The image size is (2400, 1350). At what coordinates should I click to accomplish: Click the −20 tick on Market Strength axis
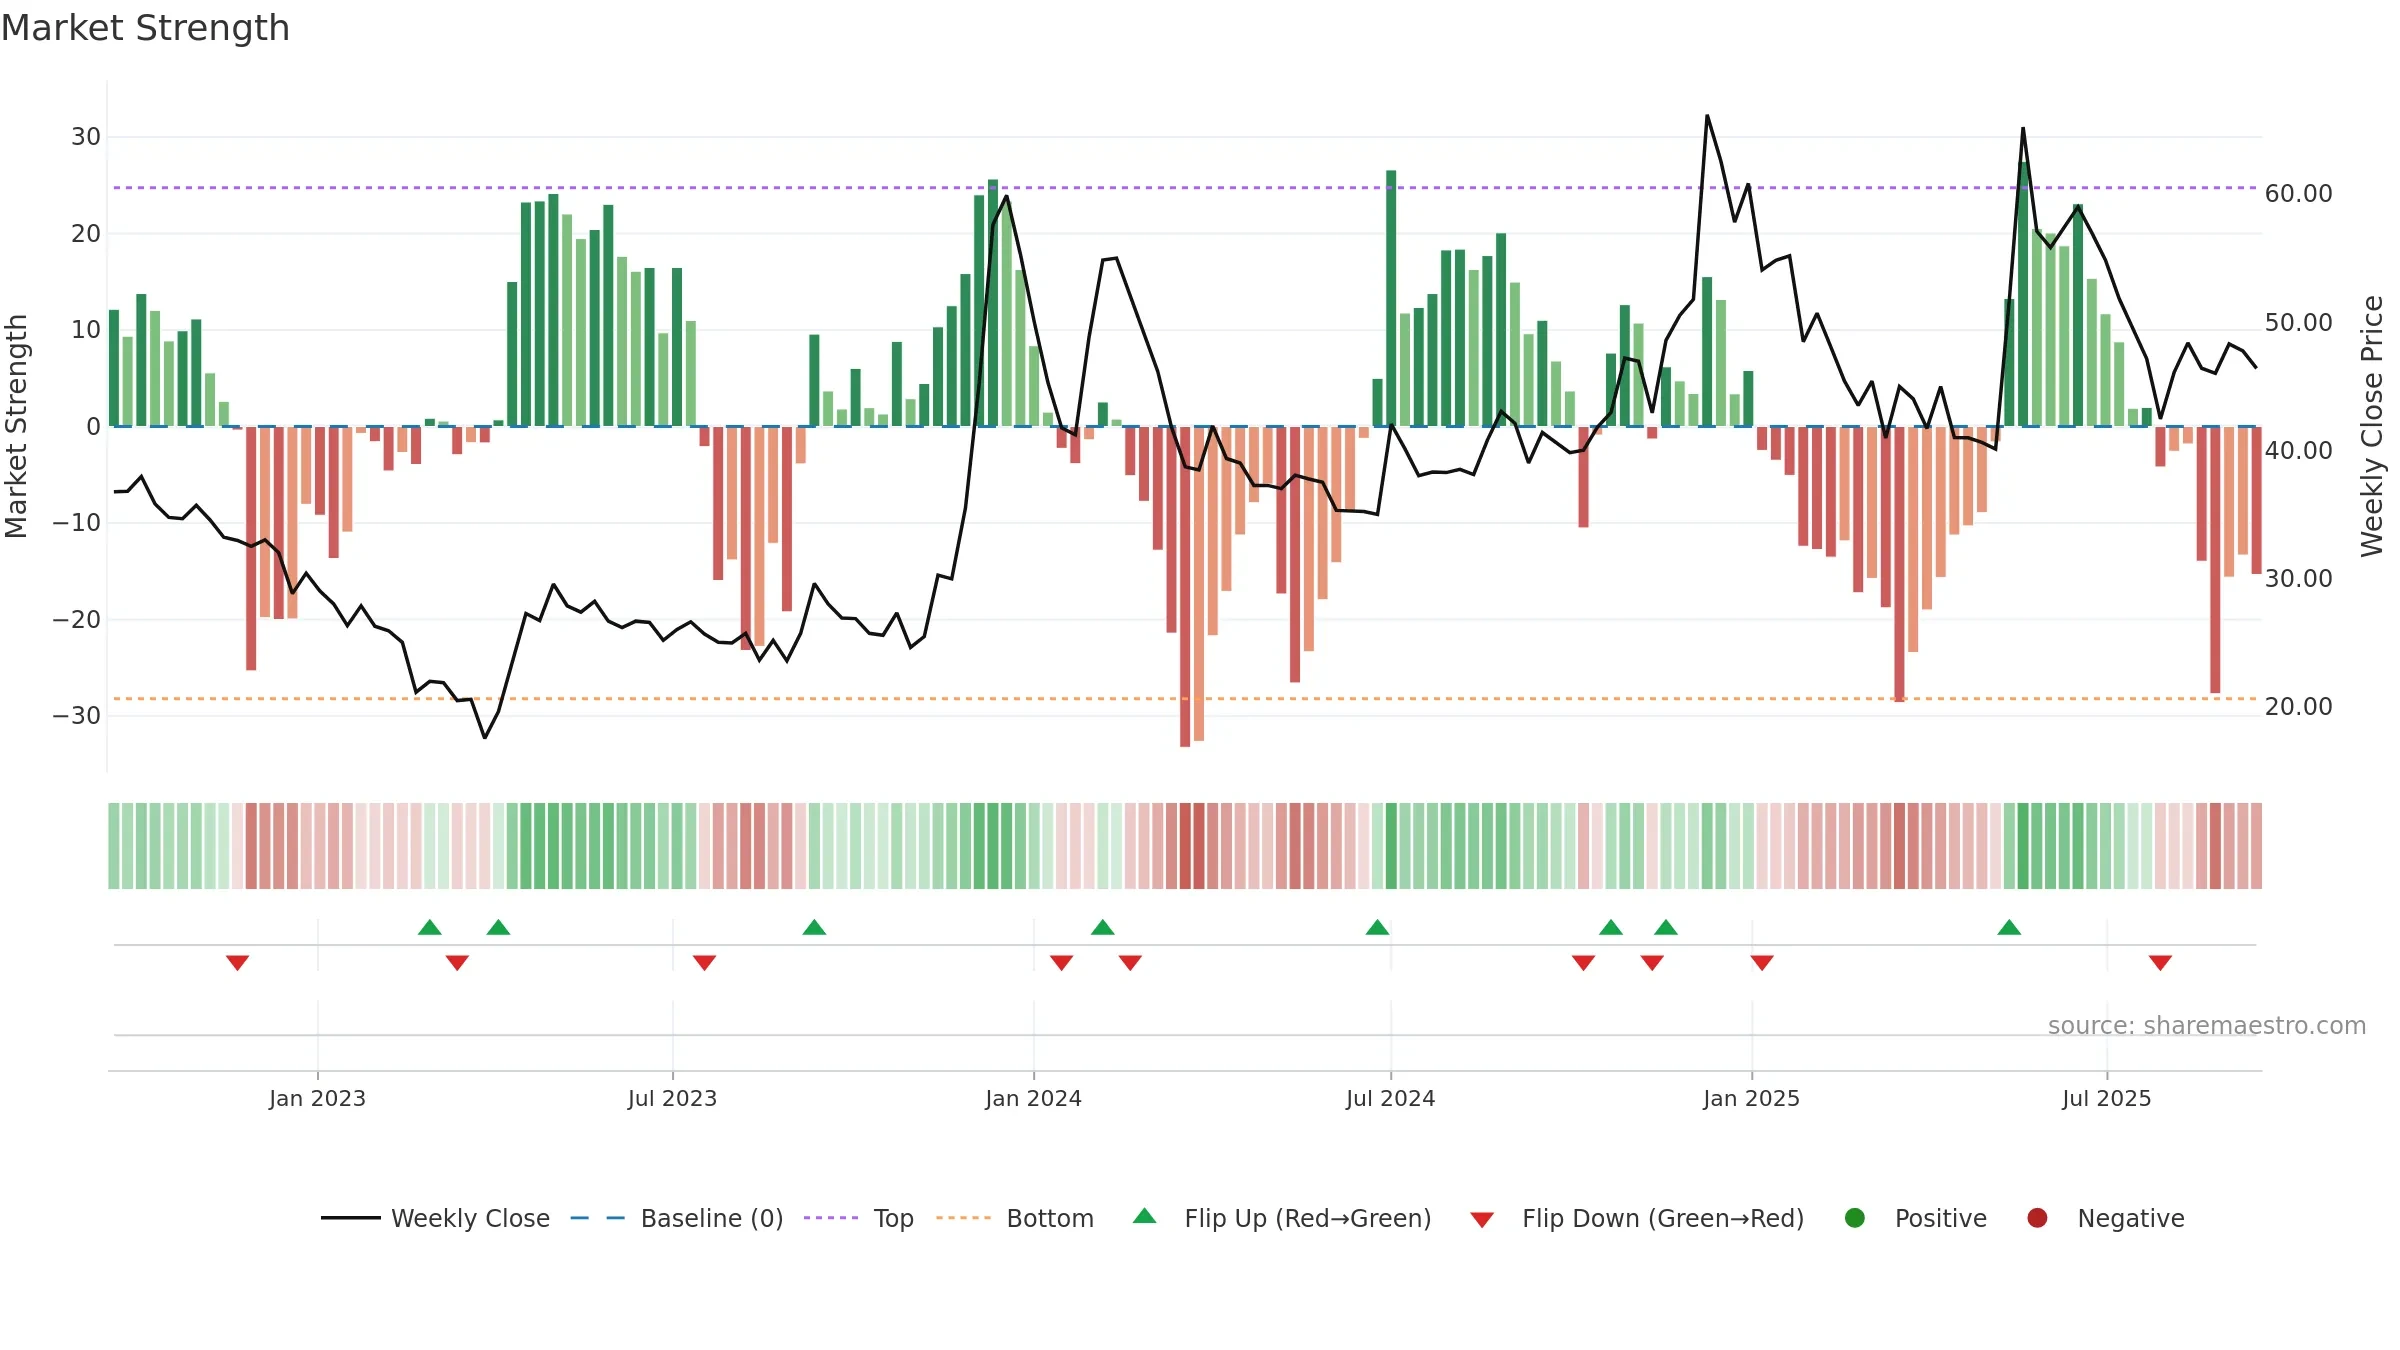(x=77, y=620)
